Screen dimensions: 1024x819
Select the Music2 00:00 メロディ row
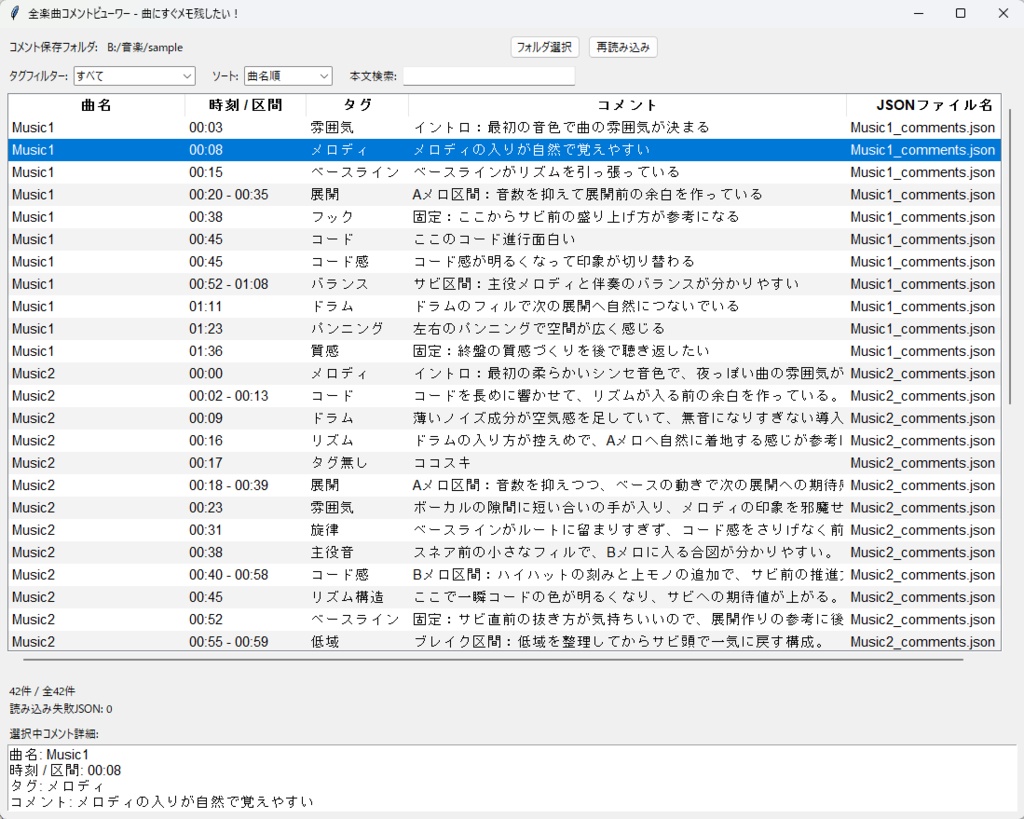(x=504, y=374)
